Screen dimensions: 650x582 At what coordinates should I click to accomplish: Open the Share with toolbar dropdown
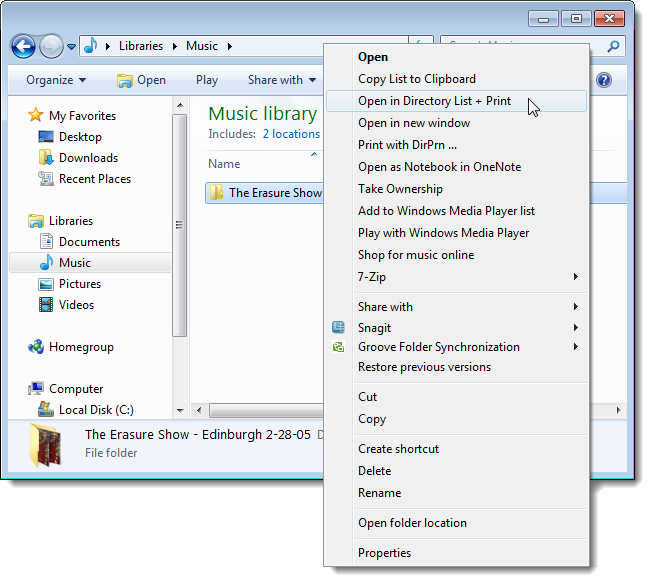coord(282,80)
